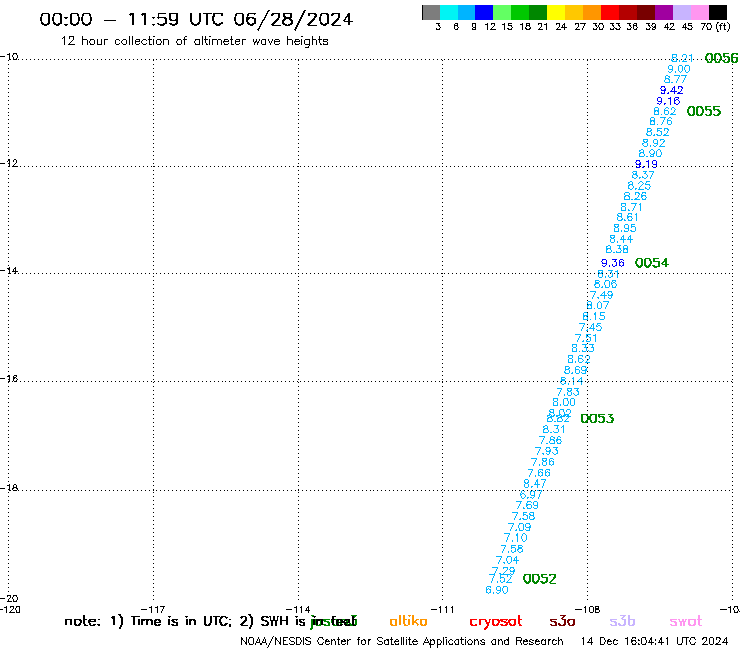Click the wave height value 7.69

(x=527, y=505)
